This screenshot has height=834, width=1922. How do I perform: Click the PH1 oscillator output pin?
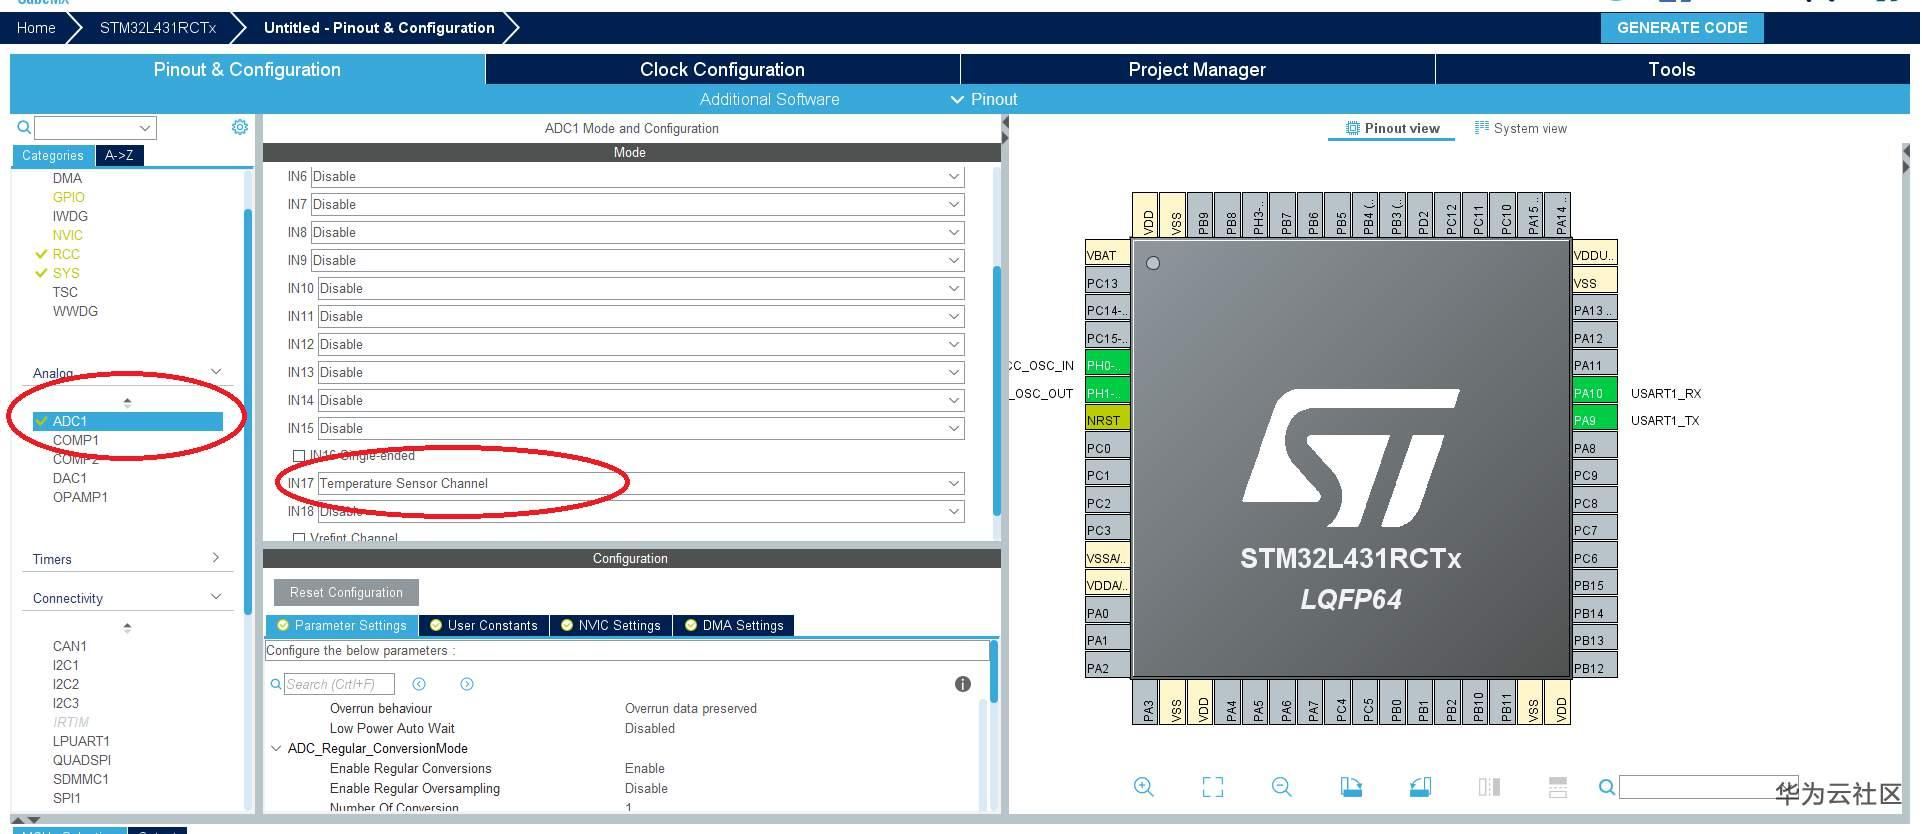point(1108,393)
